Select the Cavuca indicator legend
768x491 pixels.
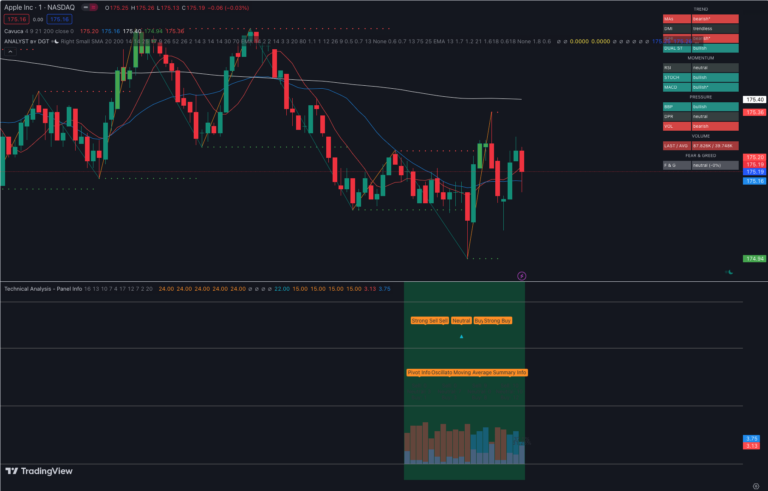point(14,31)
